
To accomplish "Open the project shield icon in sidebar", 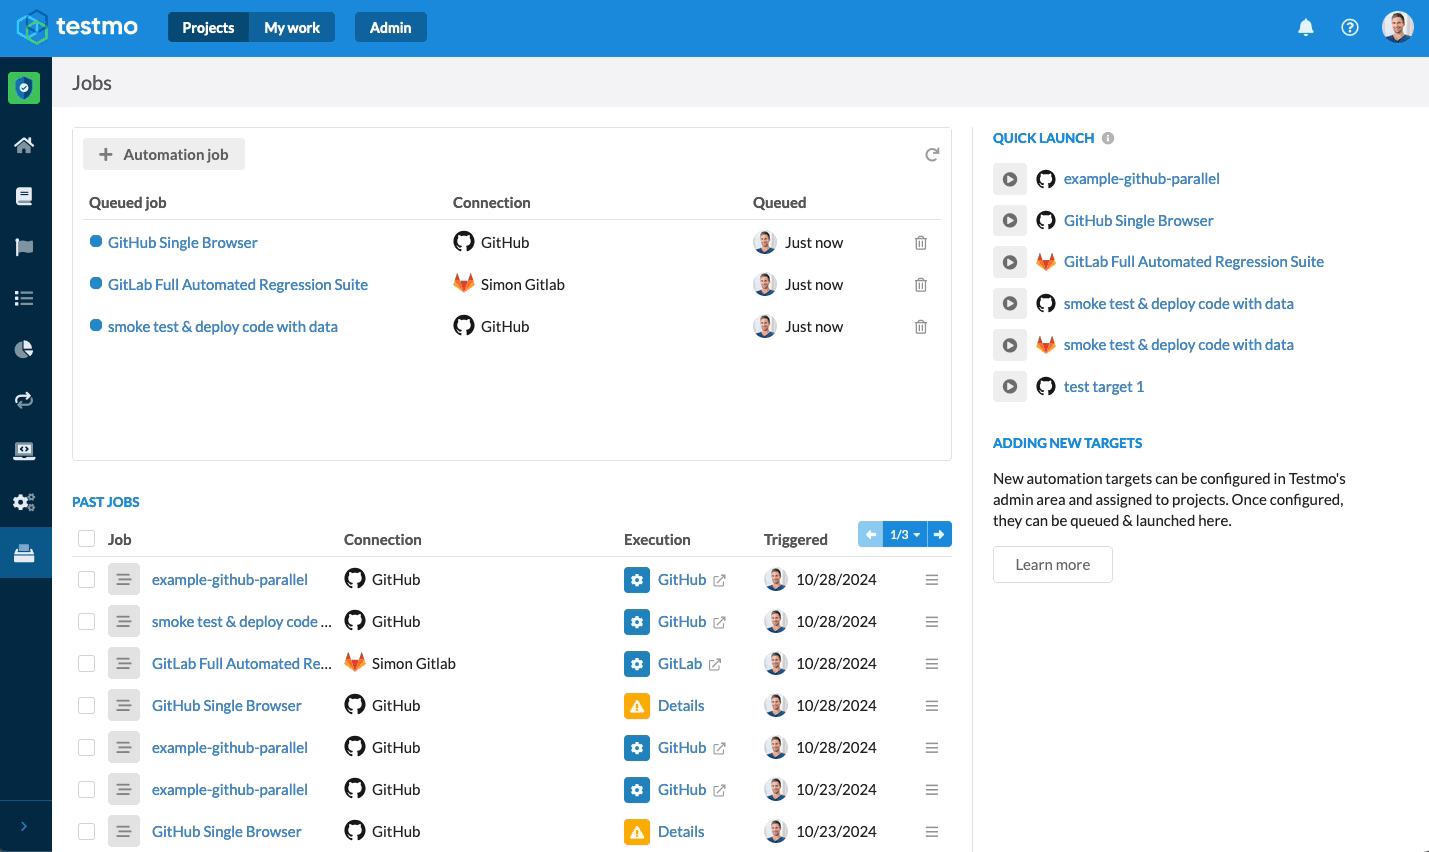I will click(x=24, y=88).
